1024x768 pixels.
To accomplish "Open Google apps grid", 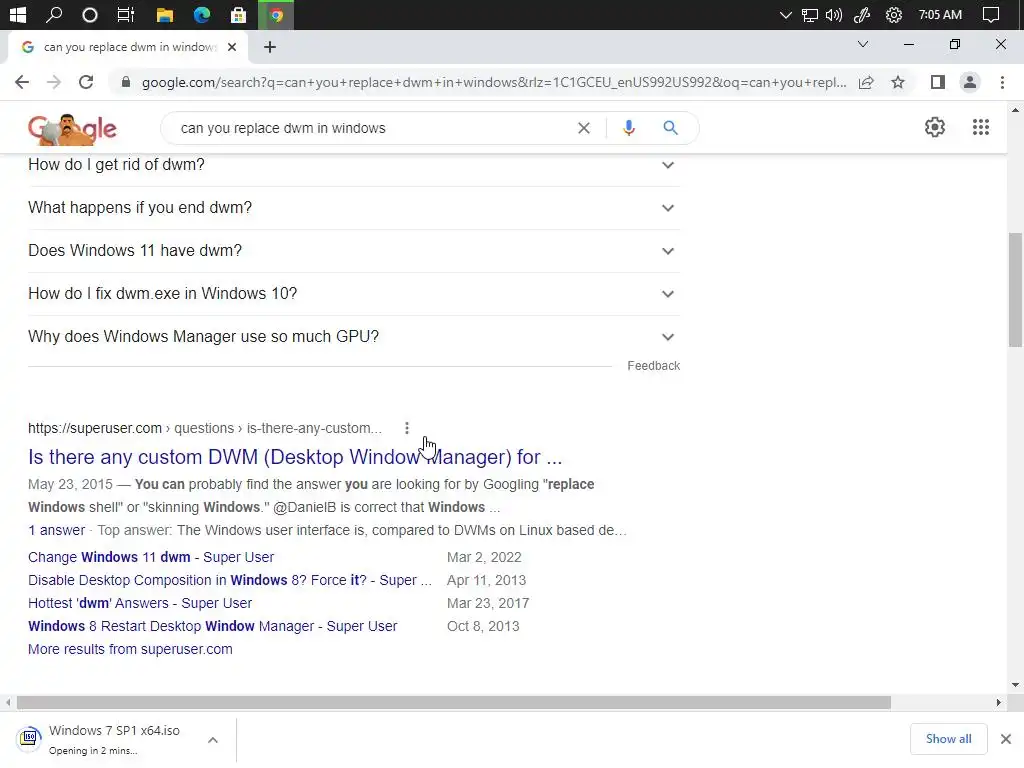I will [x=981, y=127].
